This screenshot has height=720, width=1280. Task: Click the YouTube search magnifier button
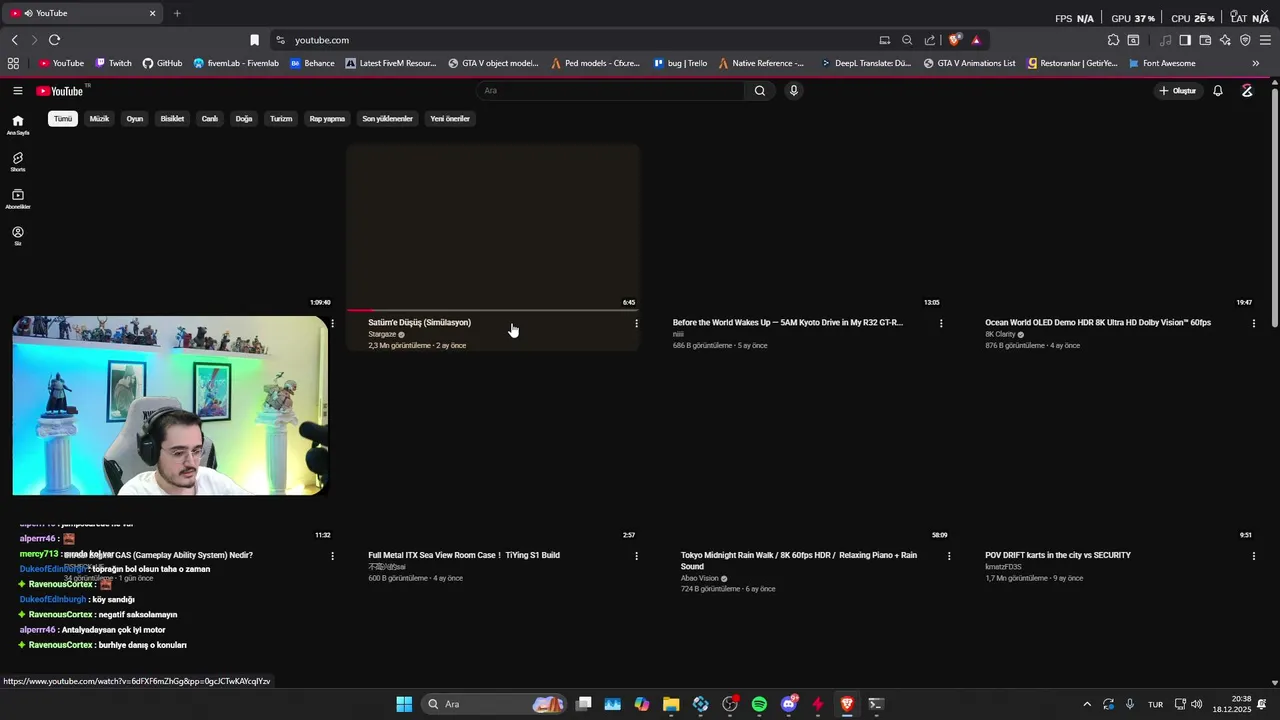click(x=760, y=91)
